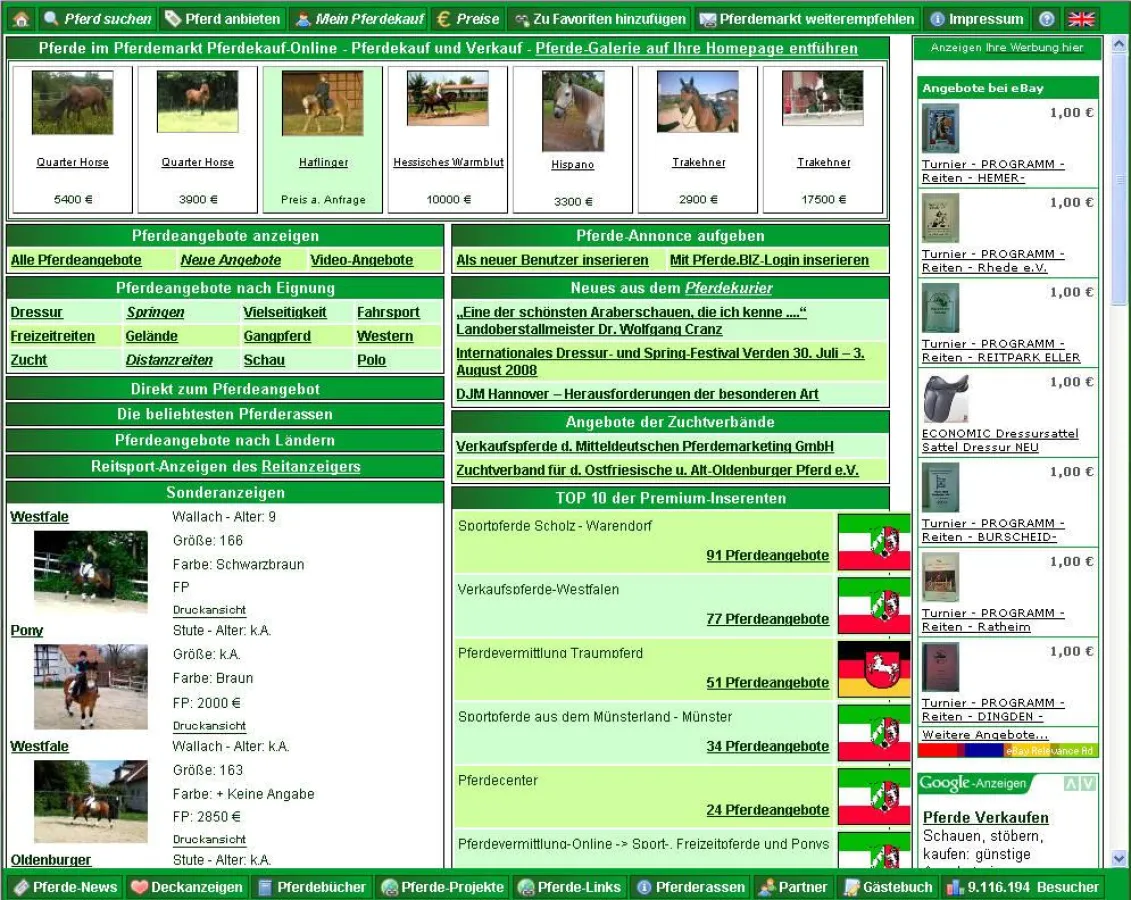Open Deckanzeigen with the heart icon
This screenshot has height=900, width=1131.
coord(187,887)
